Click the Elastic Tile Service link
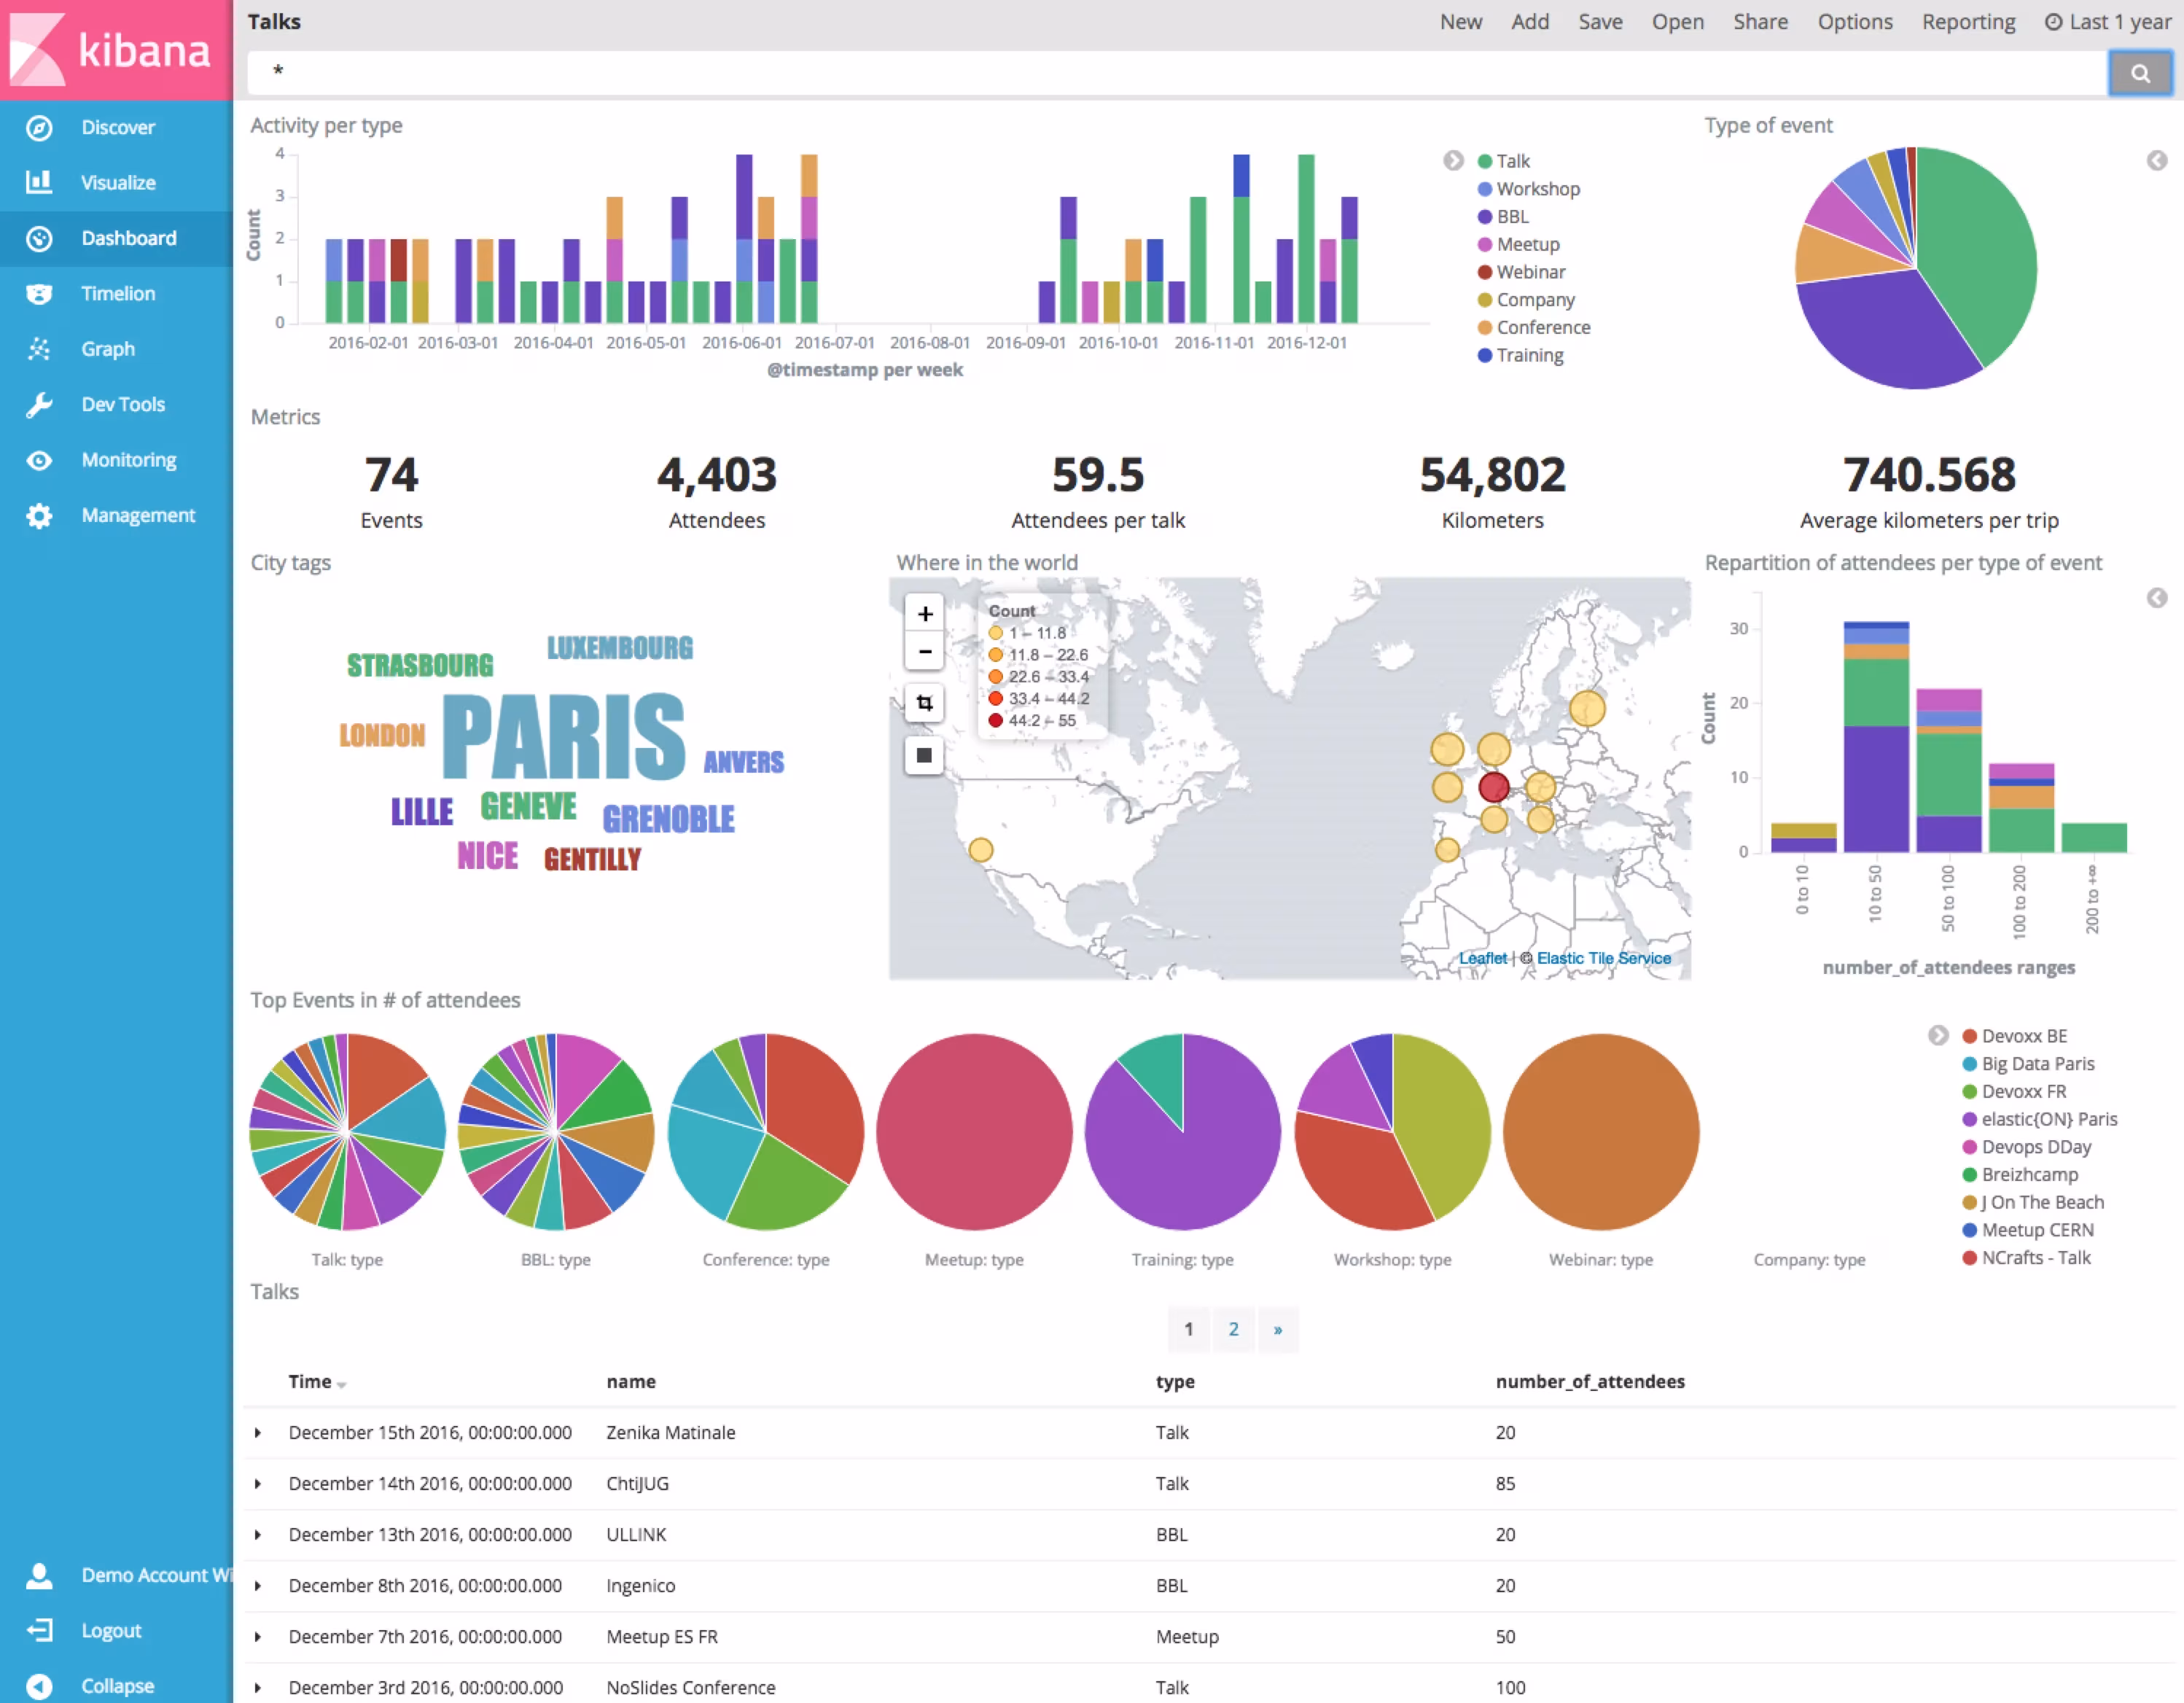Screen dimensions: 2184x1703 pos(1603,957)
